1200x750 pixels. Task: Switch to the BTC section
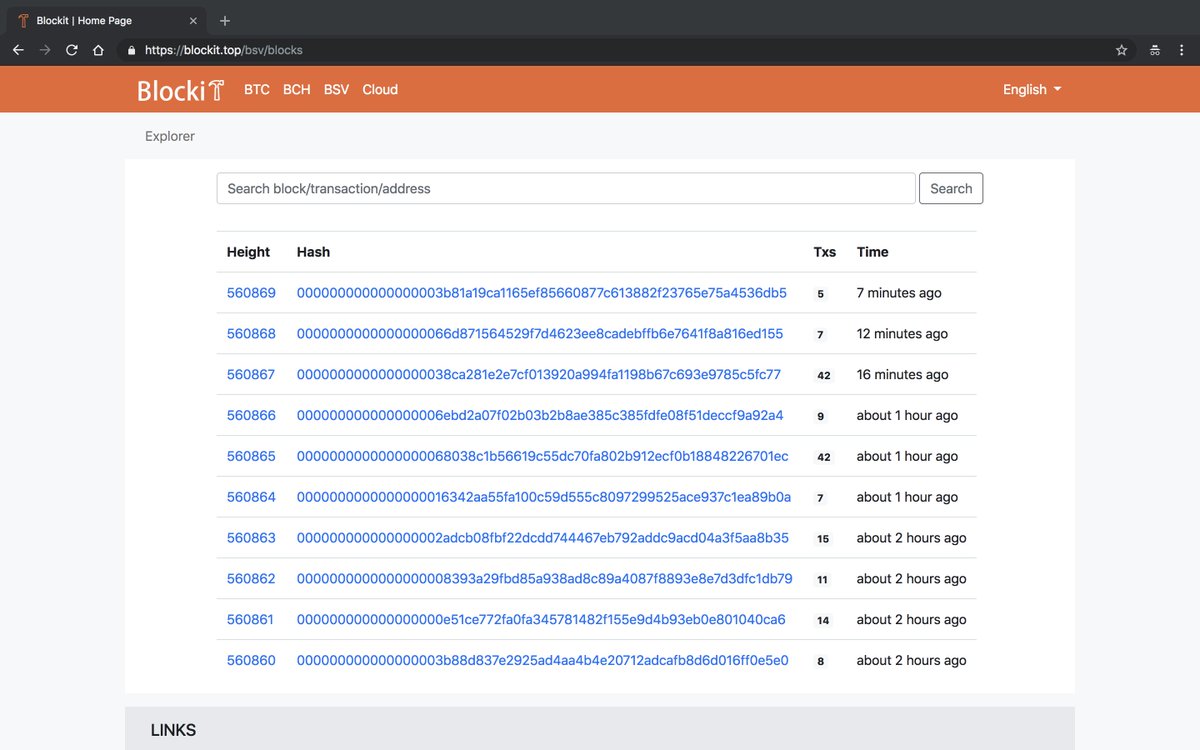click(256, 89)
